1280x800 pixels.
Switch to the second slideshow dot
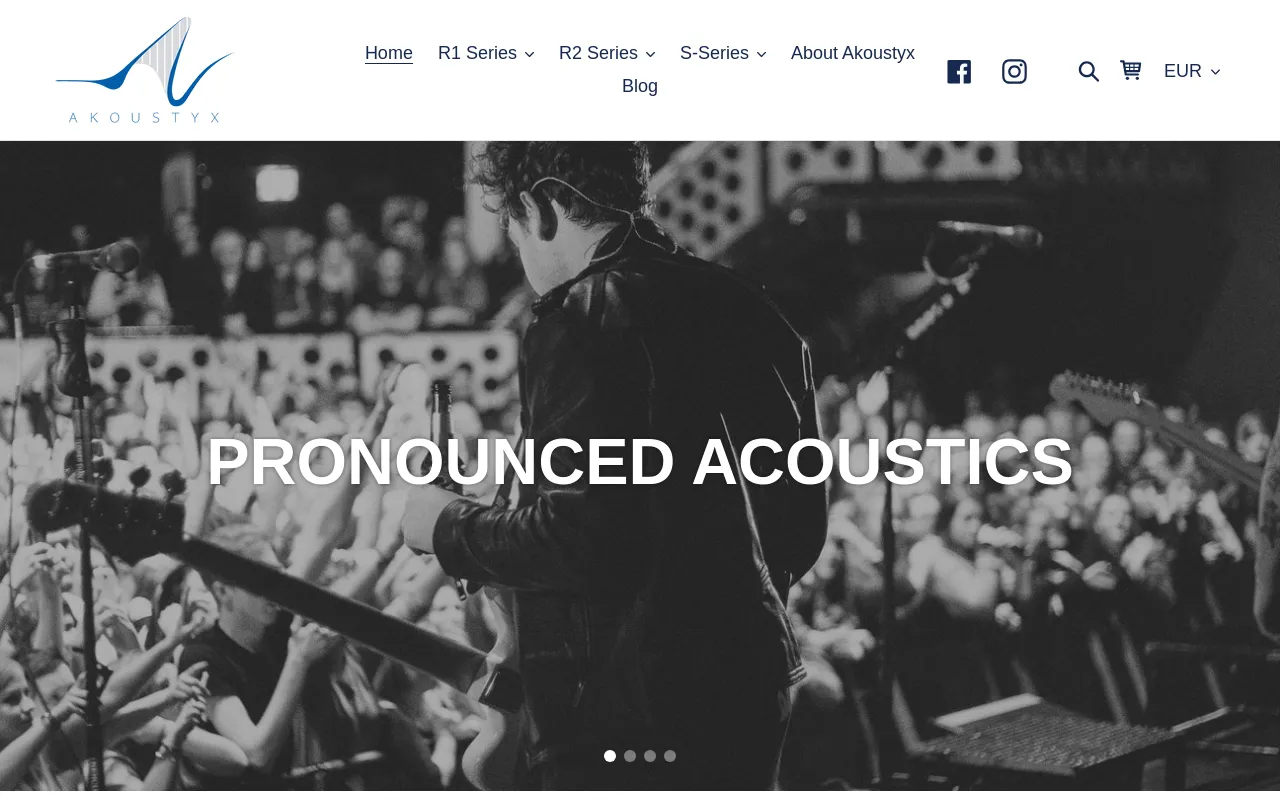[x=630, y=756]
